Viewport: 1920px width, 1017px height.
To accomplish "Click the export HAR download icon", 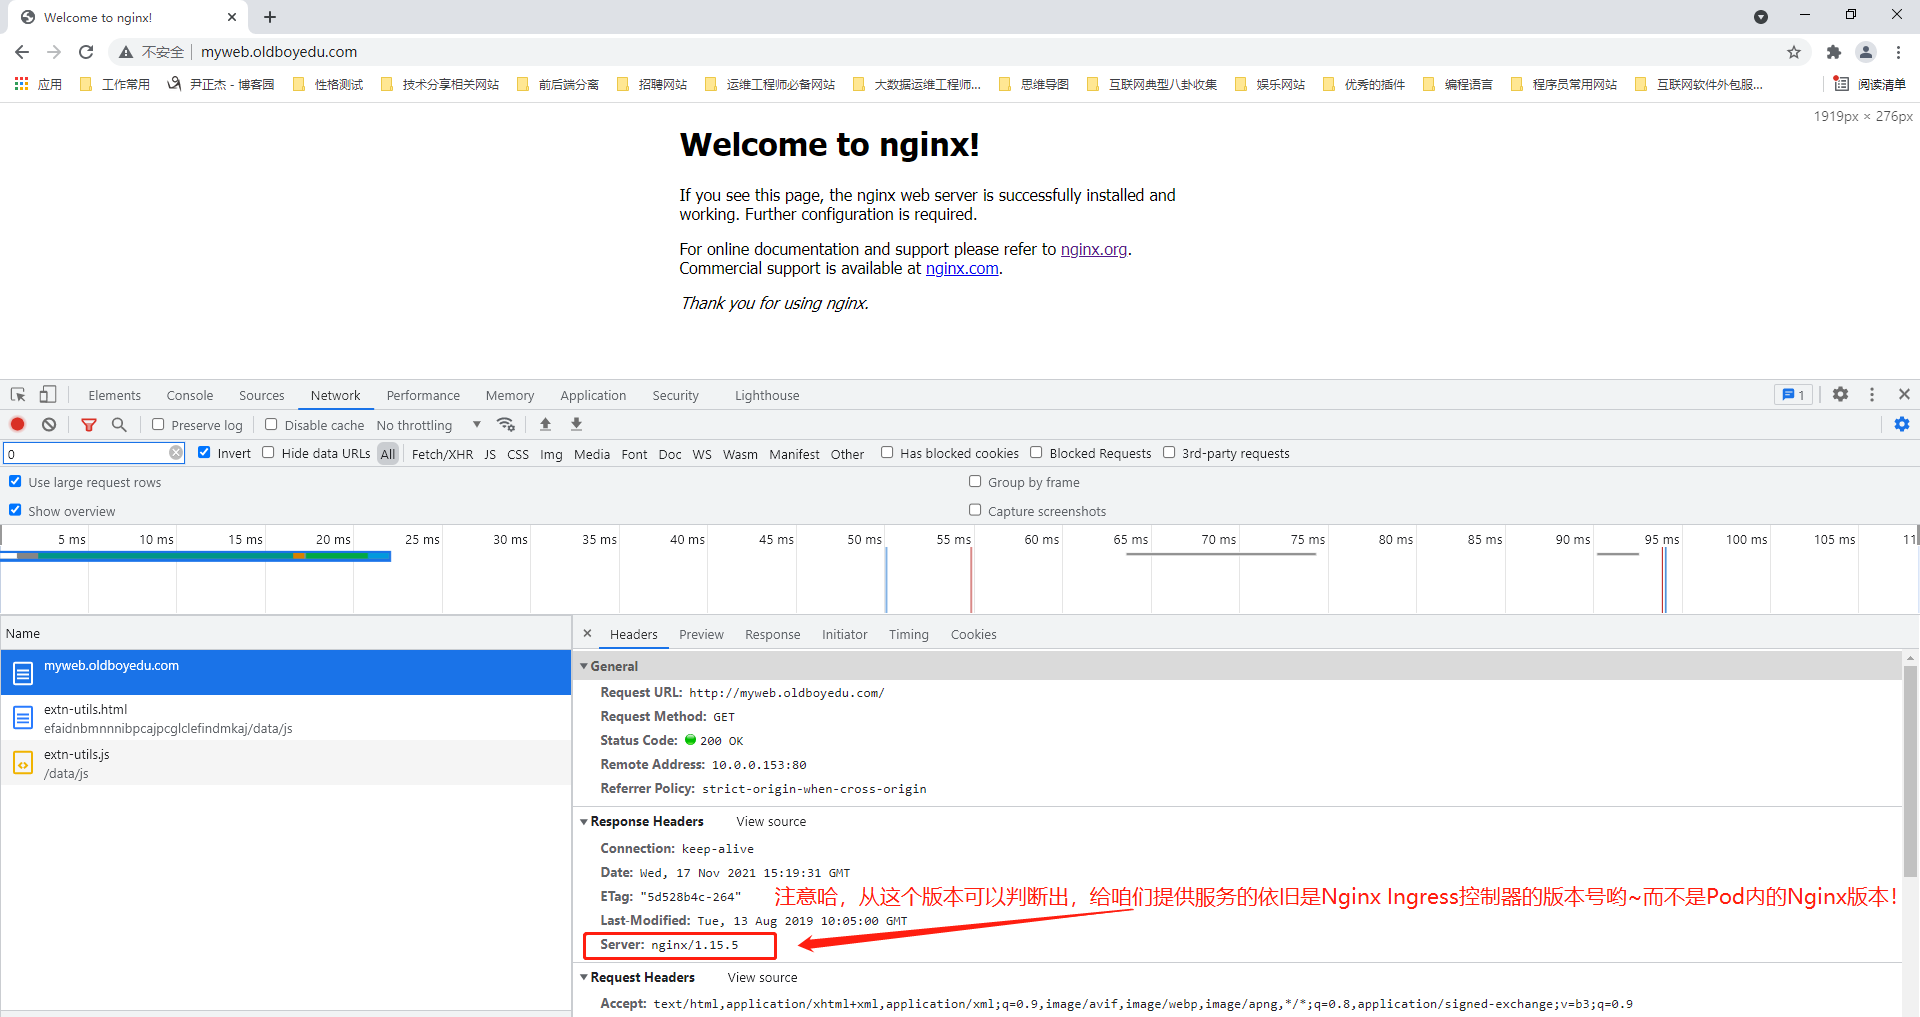I will [x=576, y=425].
